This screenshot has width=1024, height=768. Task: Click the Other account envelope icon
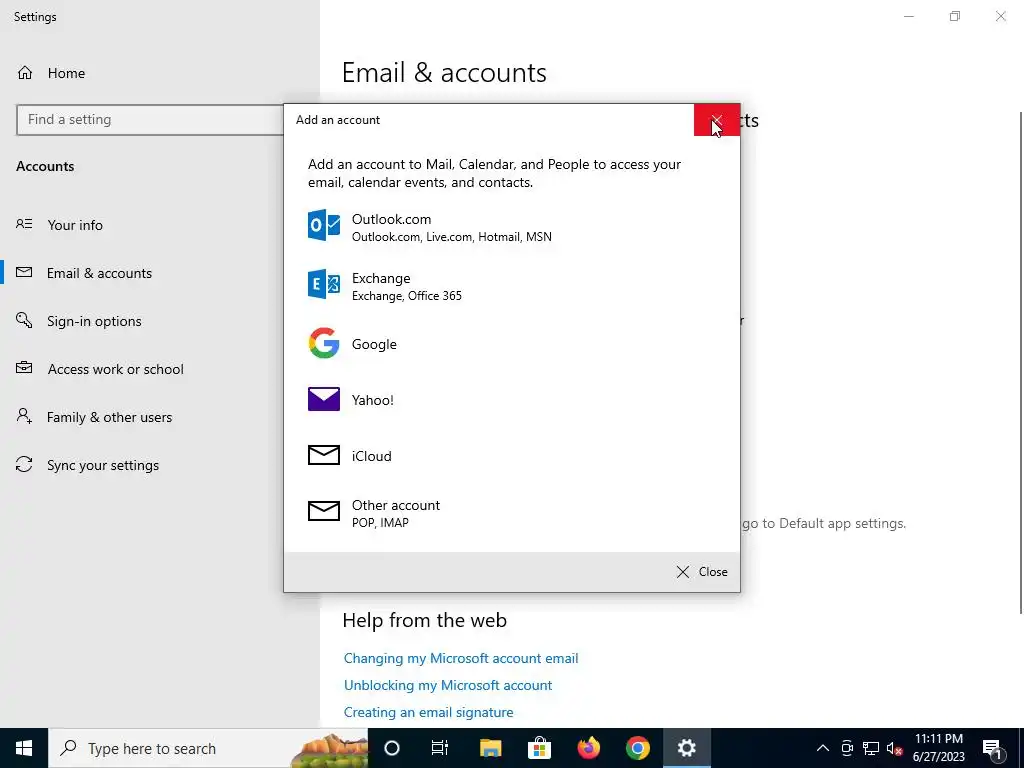tap(324, 511)
